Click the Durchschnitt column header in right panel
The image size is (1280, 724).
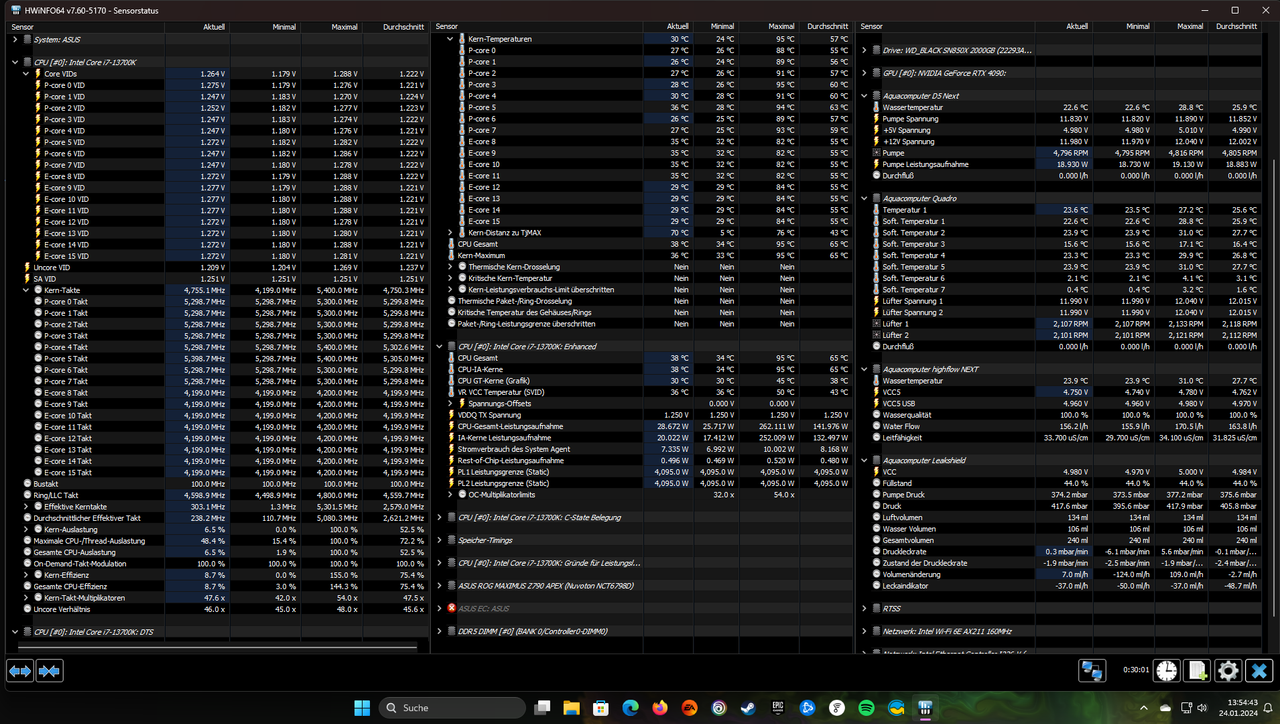coord(1236,26)
